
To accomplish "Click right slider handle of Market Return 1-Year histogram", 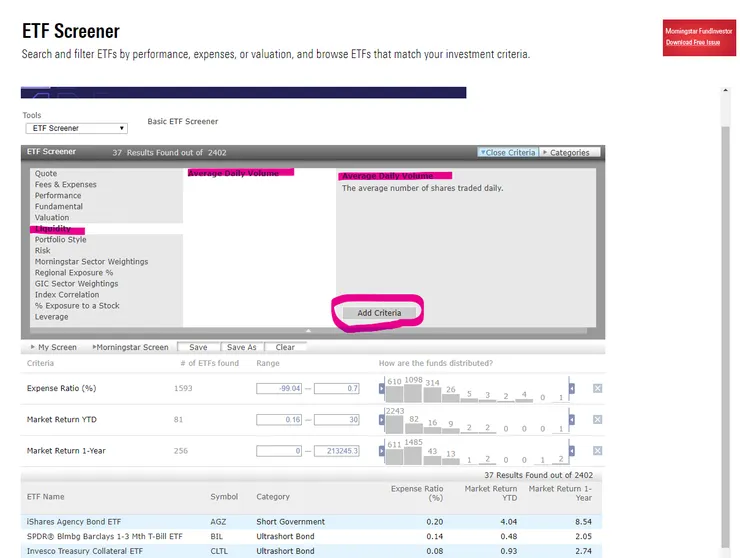I will click(572, 451).
